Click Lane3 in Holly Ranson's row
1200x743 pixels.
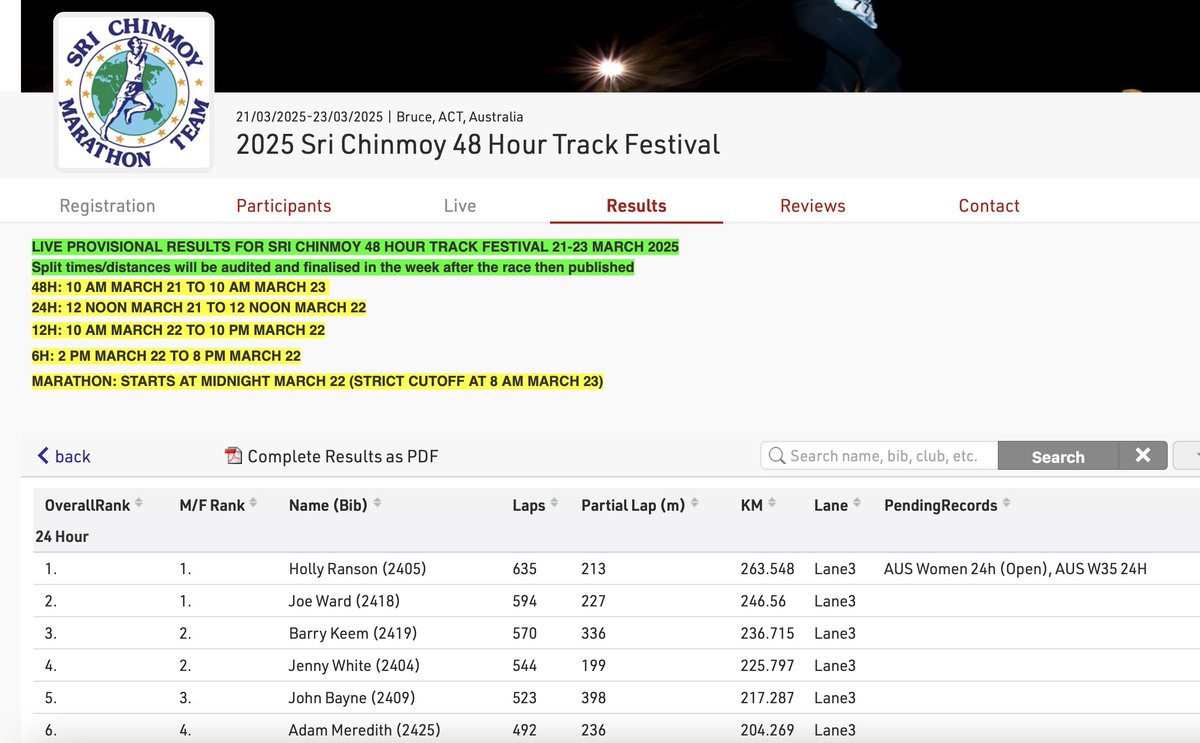pyautogui.click(x=835, y=569)
